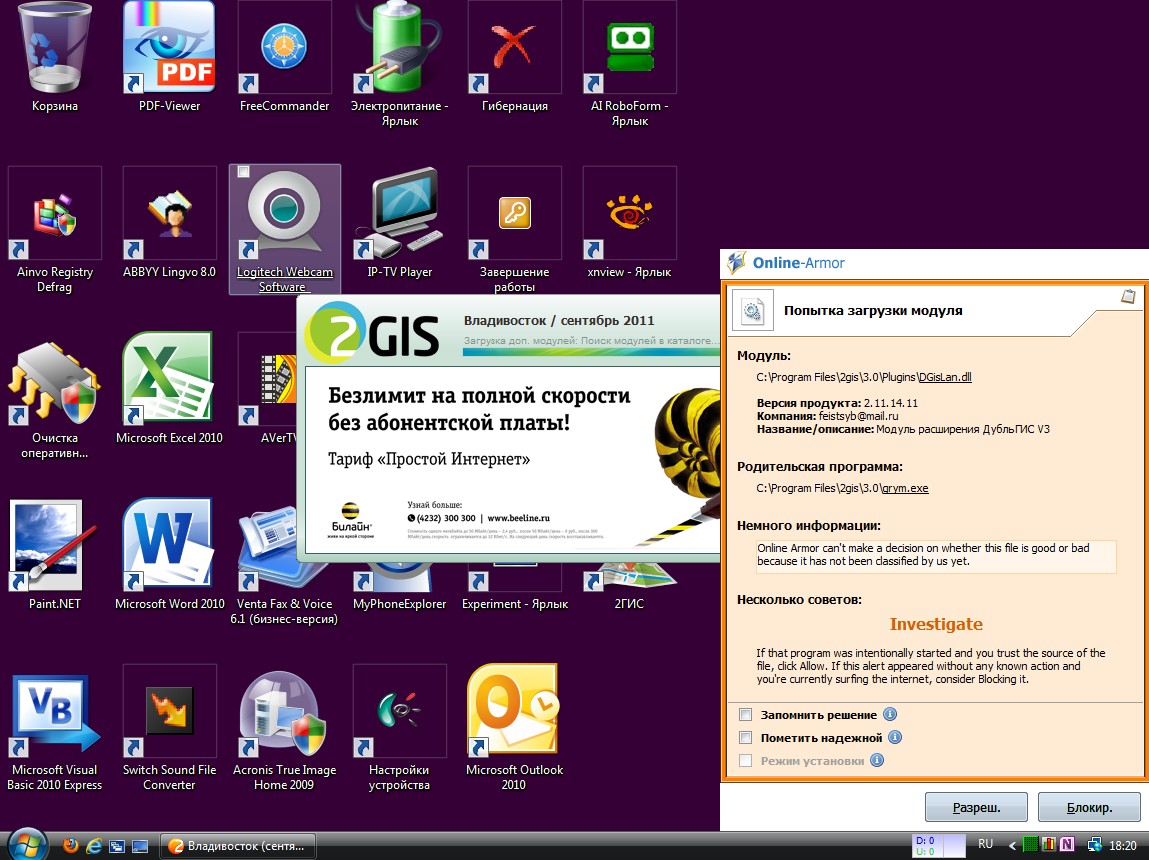This screenshot has width=1149, height=860.
Task: Select the MyPhoneExplorer shortcut label
Action: [399, 604]
